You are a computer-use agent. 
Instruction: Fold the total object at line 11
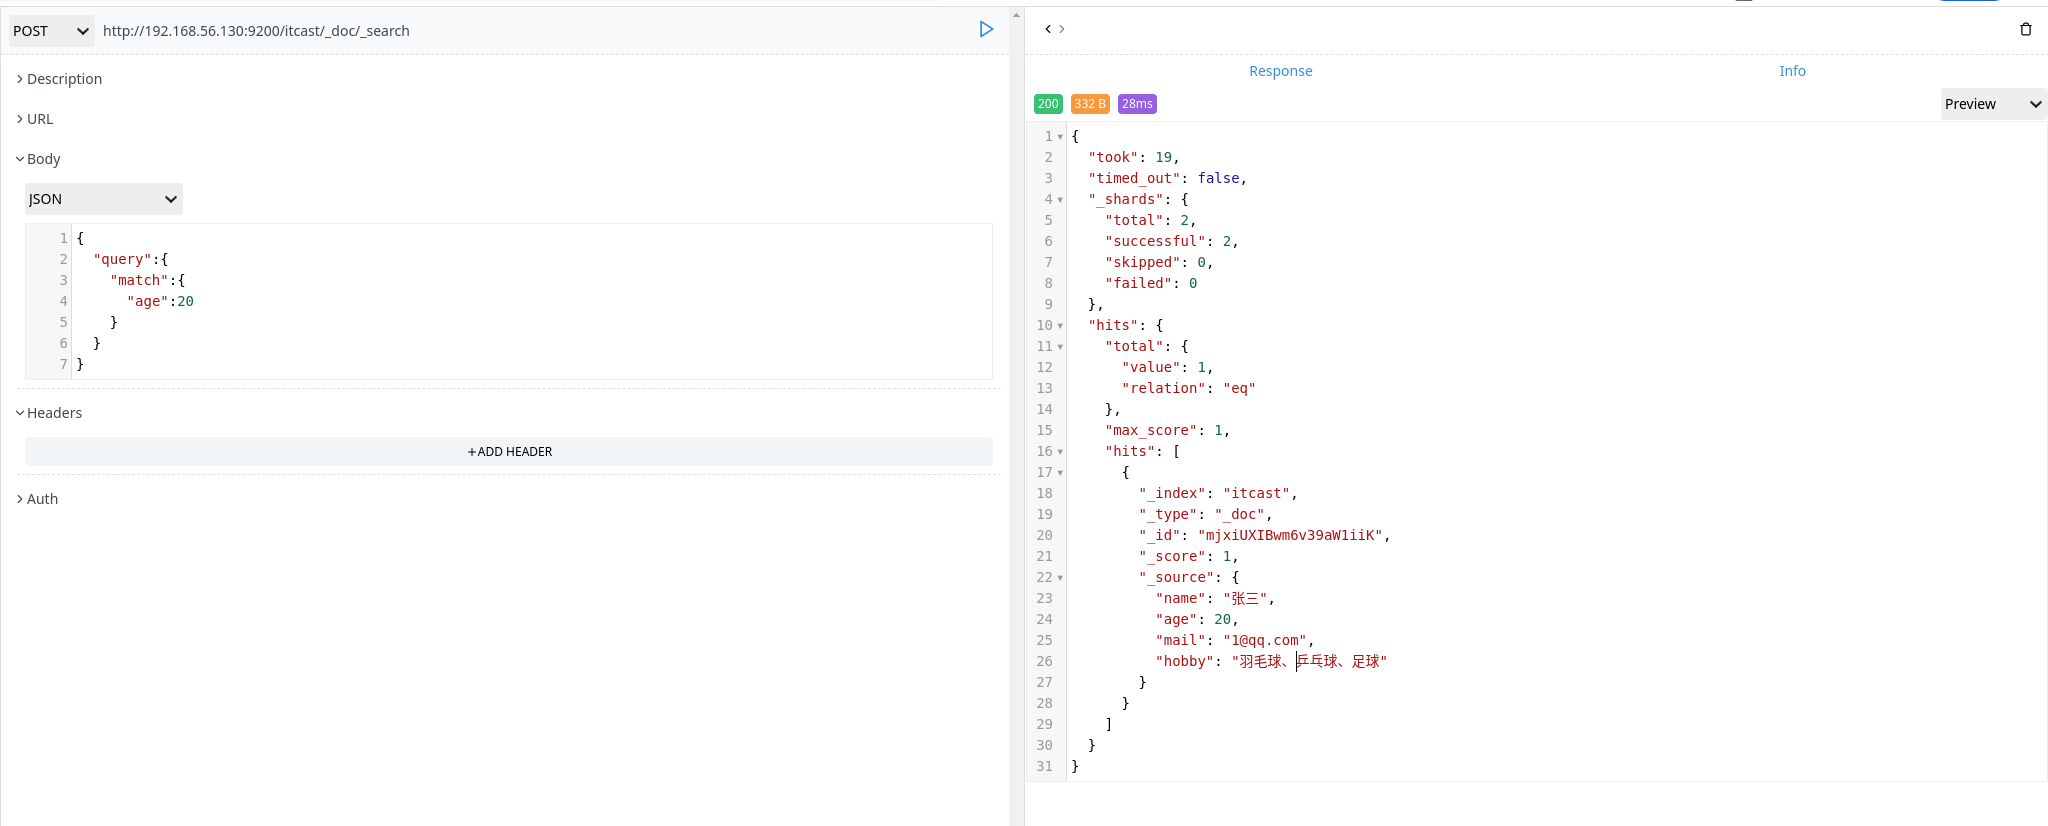pyautogui.click(x=1060, y=347)
